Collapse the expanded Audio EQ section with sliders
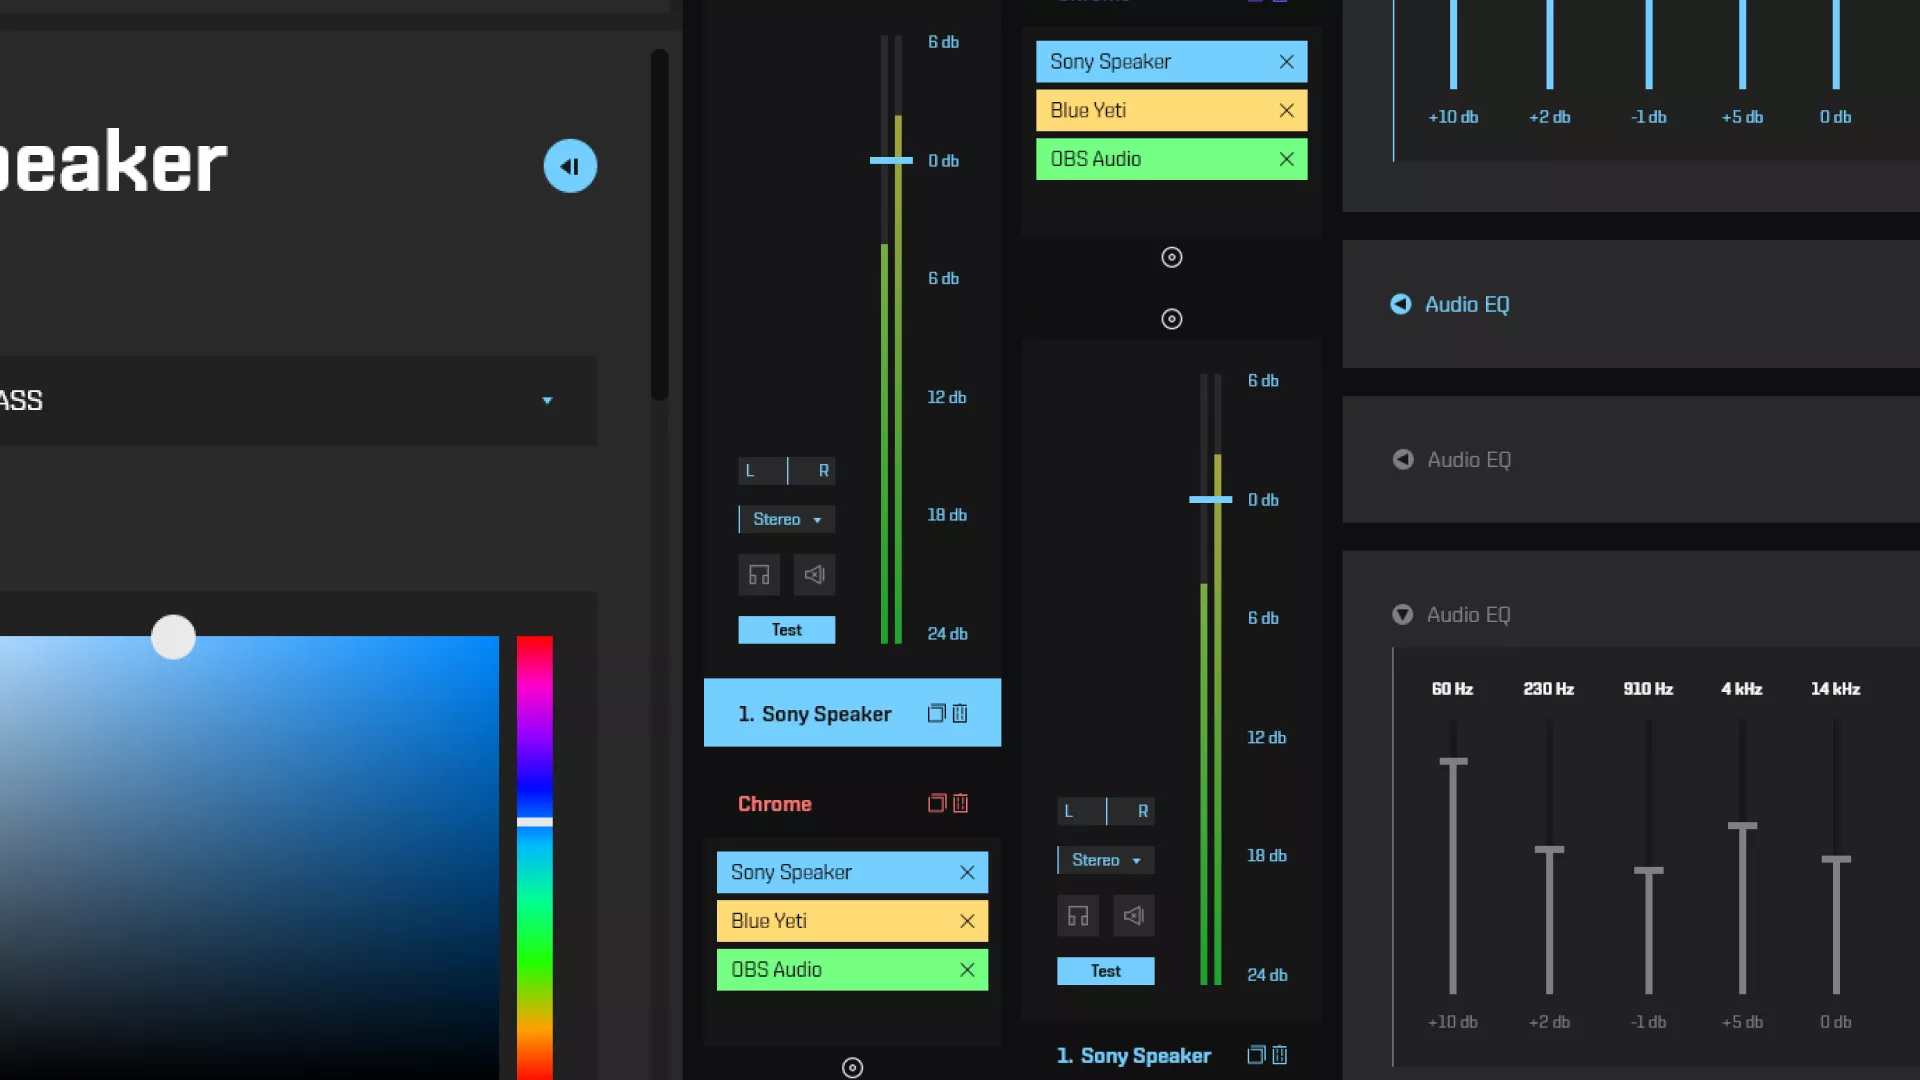 [x=1402, y=615]
